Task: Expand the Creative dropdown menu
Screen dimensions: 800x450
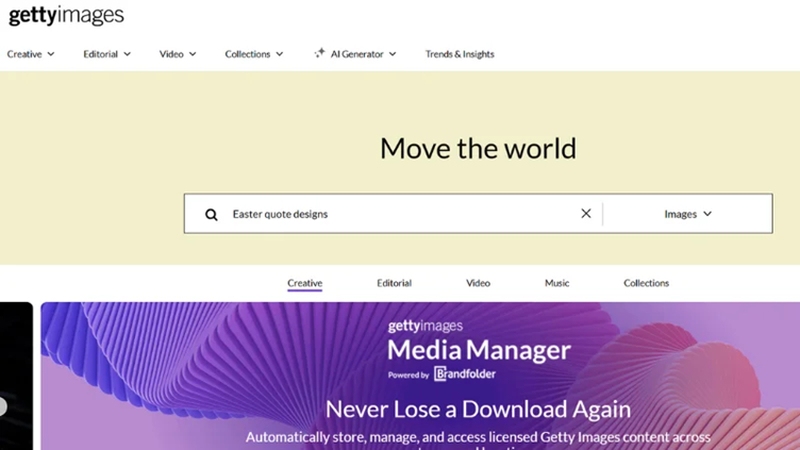Action: (31, 54)
